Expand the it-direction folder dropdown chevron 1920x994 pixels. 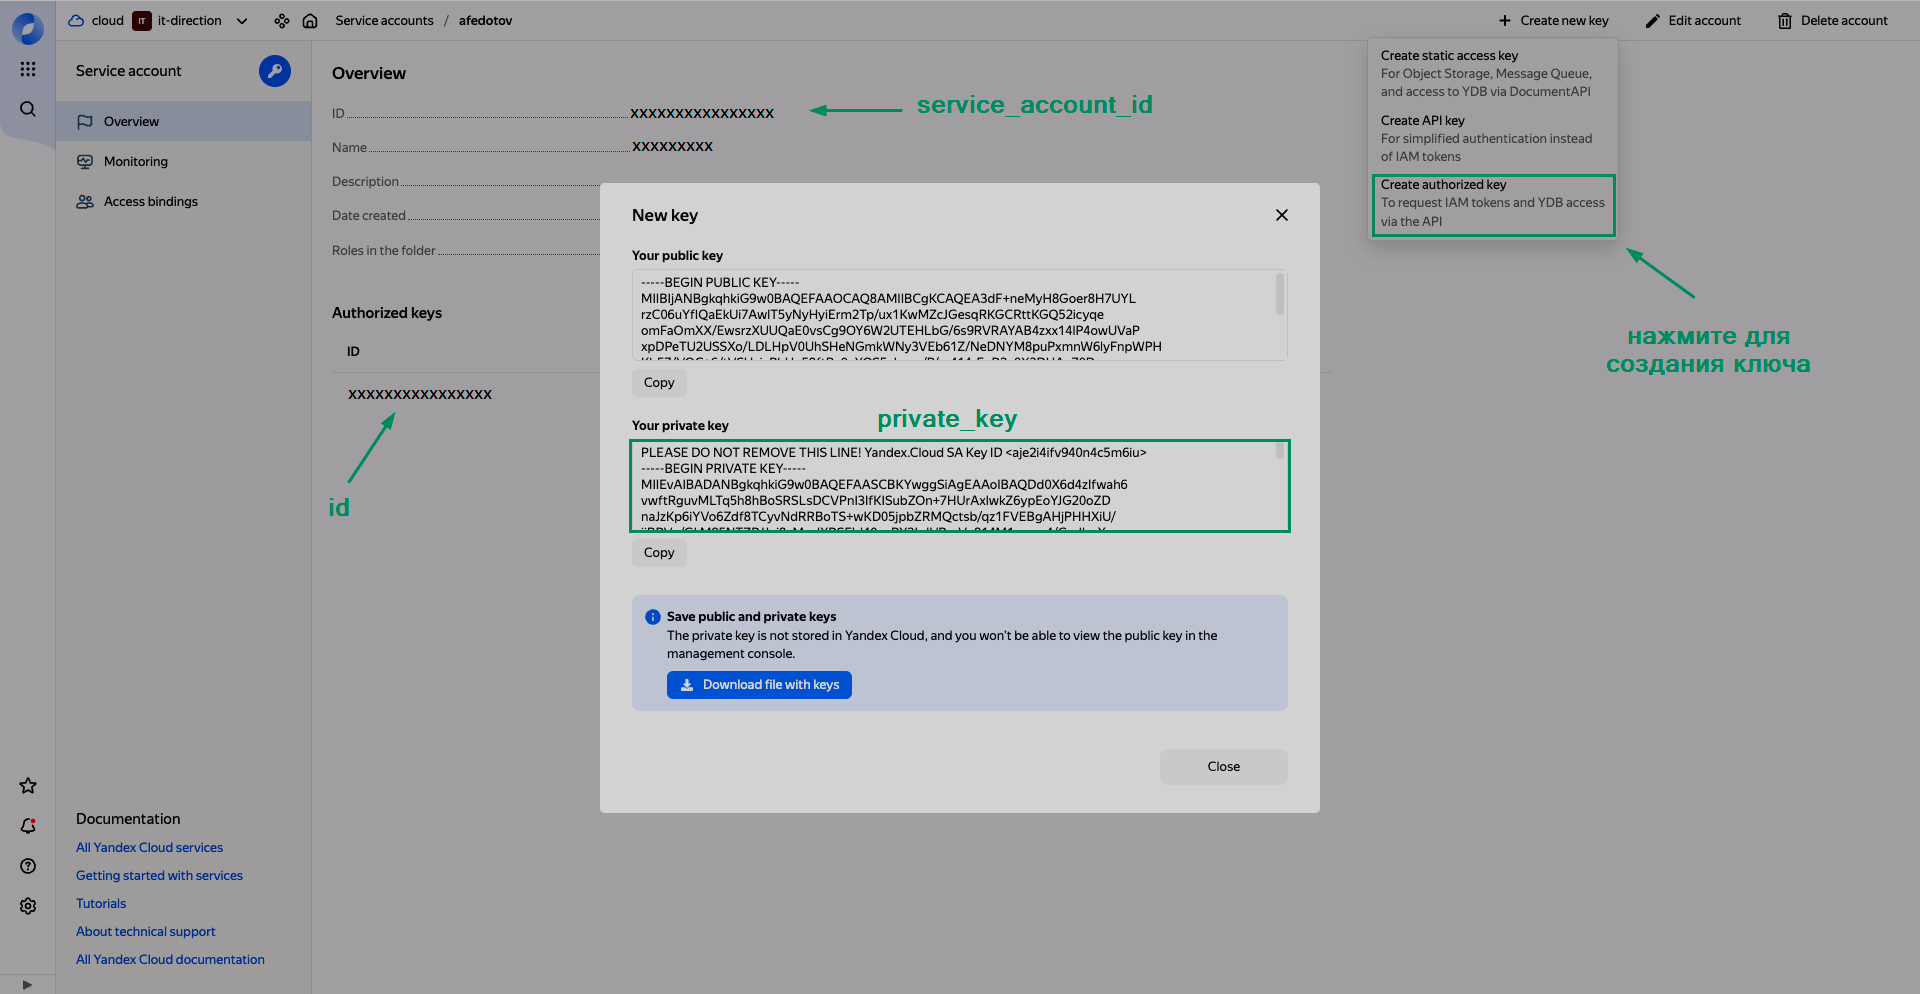tap(242, 21)
